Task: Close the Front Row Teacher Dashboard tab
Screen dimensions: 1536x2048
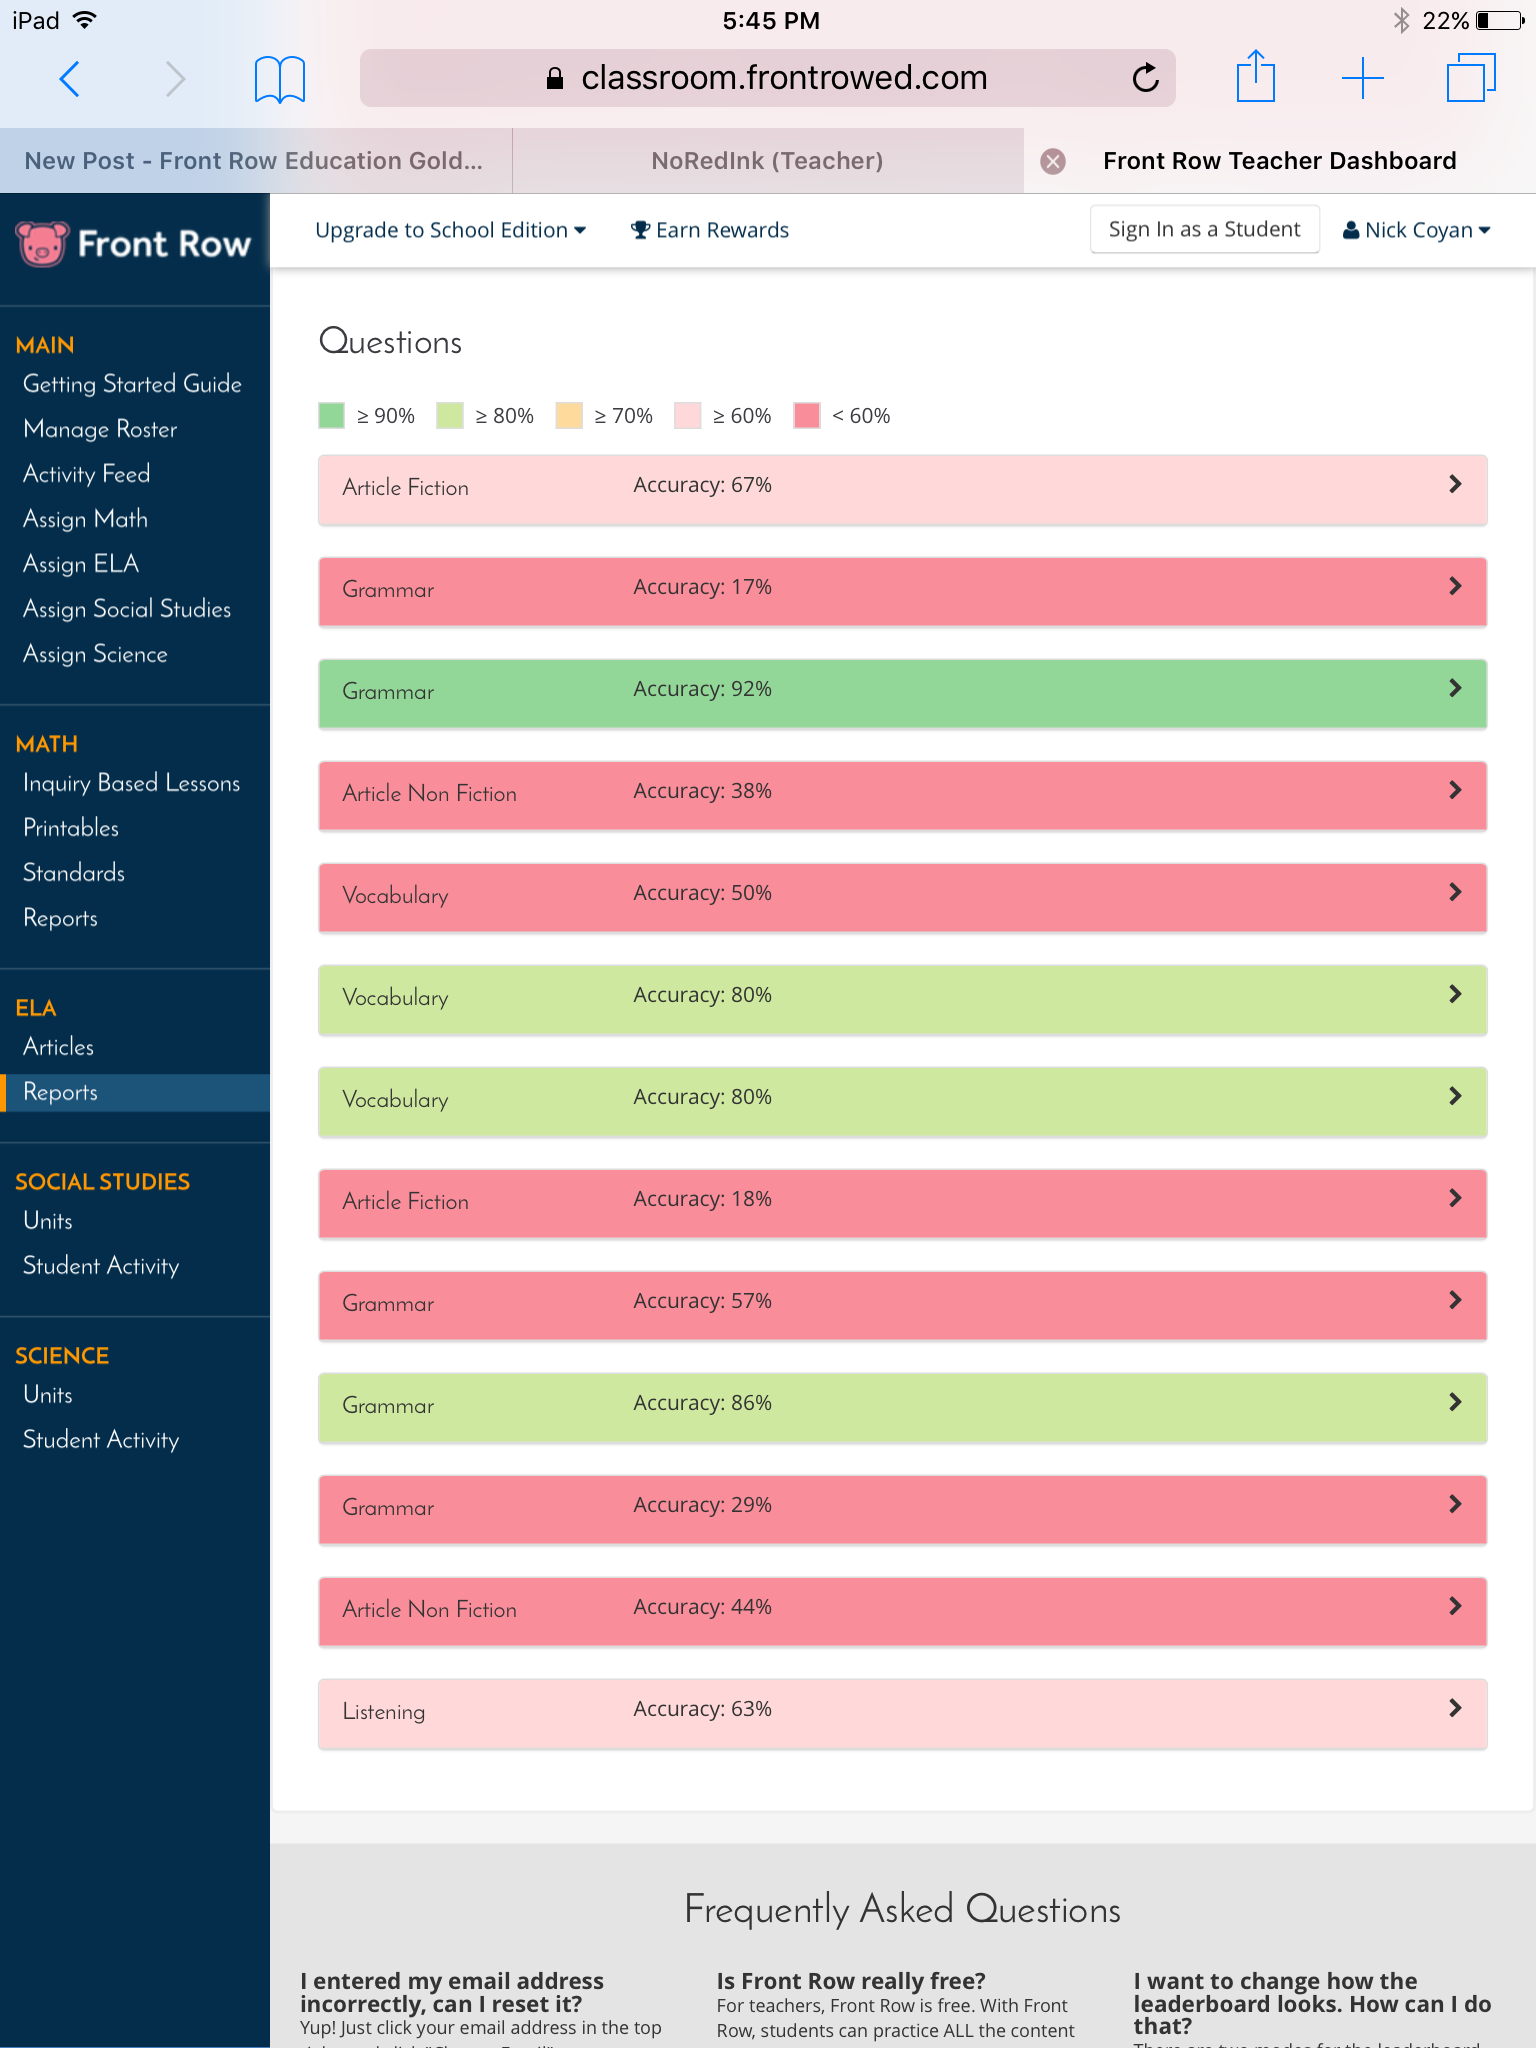Action: [1052, 161]
